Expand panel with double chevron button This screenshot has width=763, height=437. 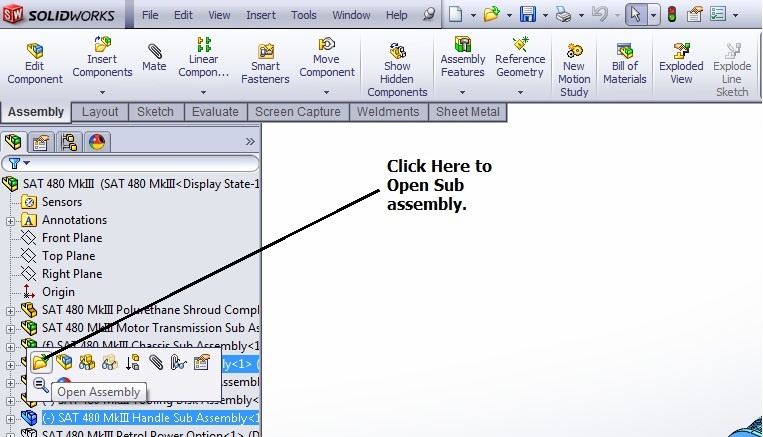pos(250,142)
